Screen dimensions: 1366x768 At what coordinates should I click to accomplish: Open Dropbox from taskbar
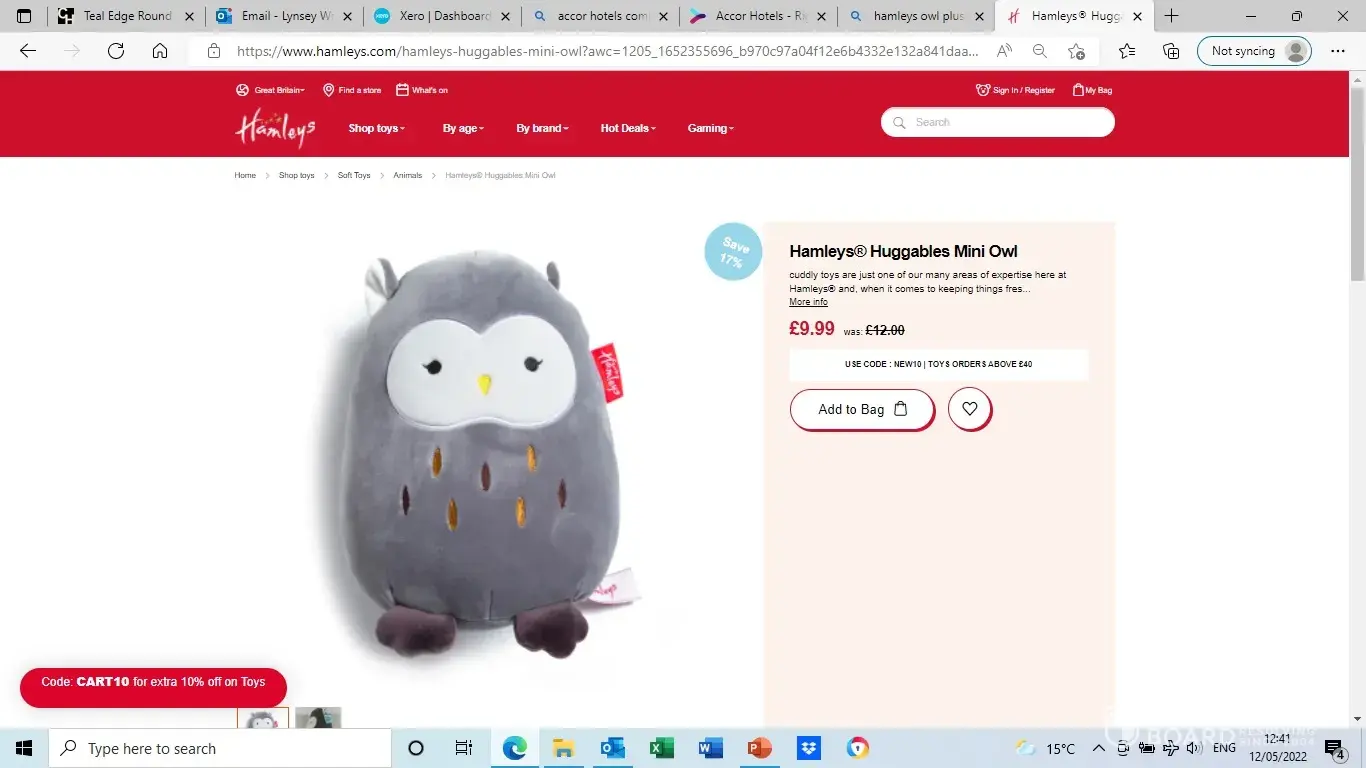tap(808, 748)
